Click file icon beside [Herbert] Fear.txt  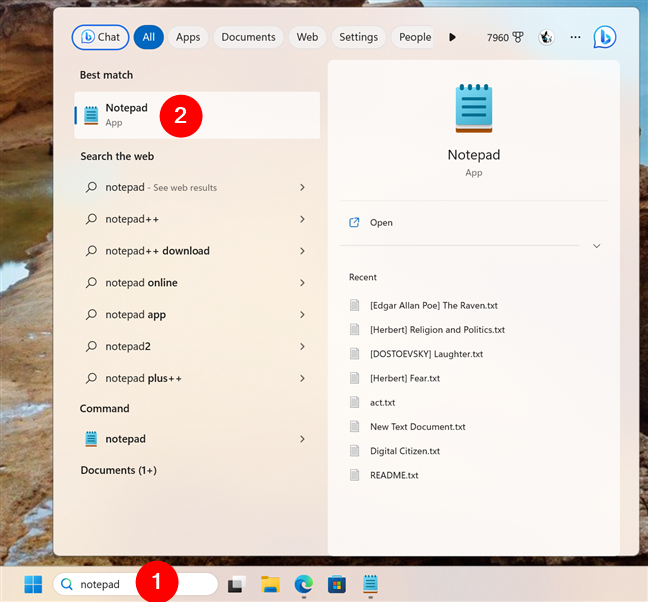(355, 378)
